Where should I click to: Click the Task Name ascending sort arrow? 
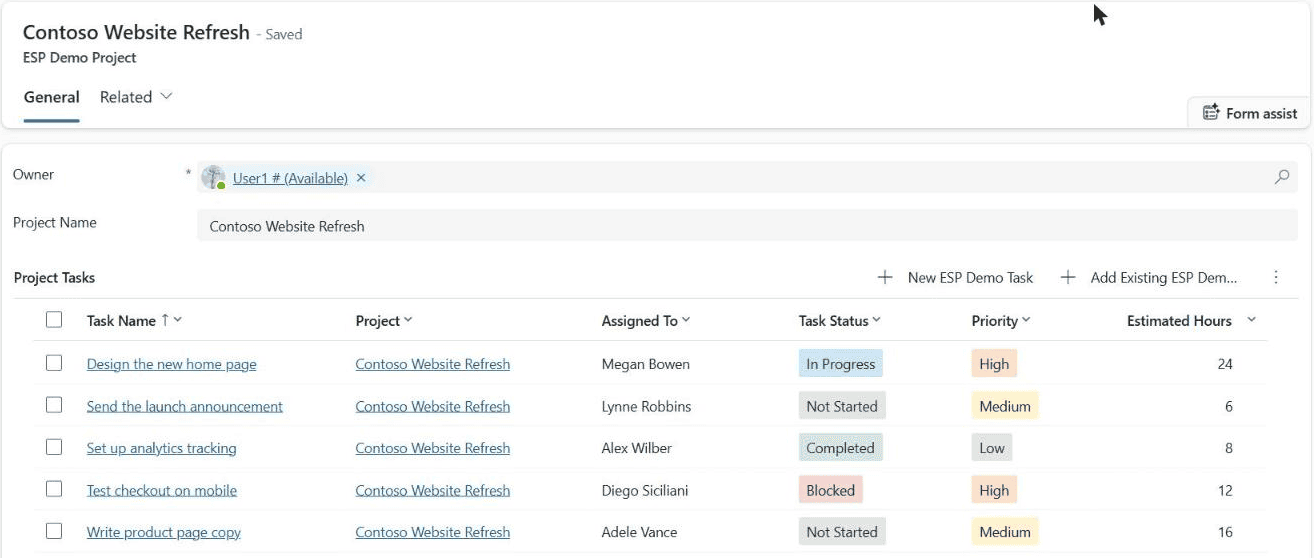(x=165, y=320)
